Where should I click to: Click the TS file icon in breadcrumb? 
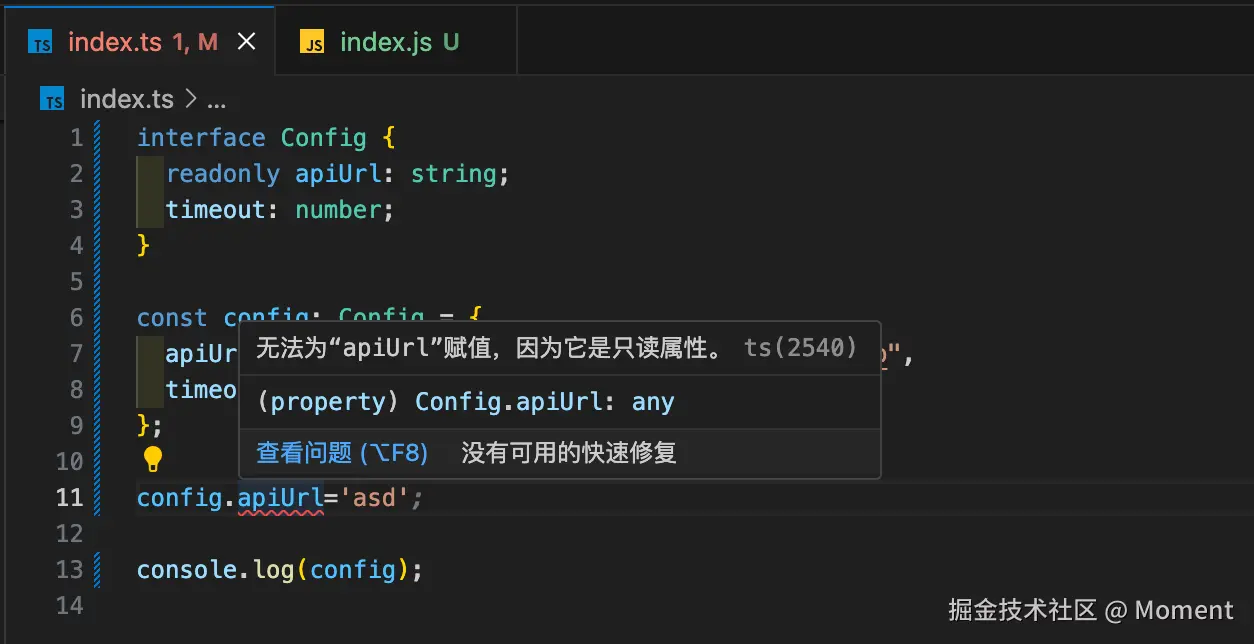[52, 99]
